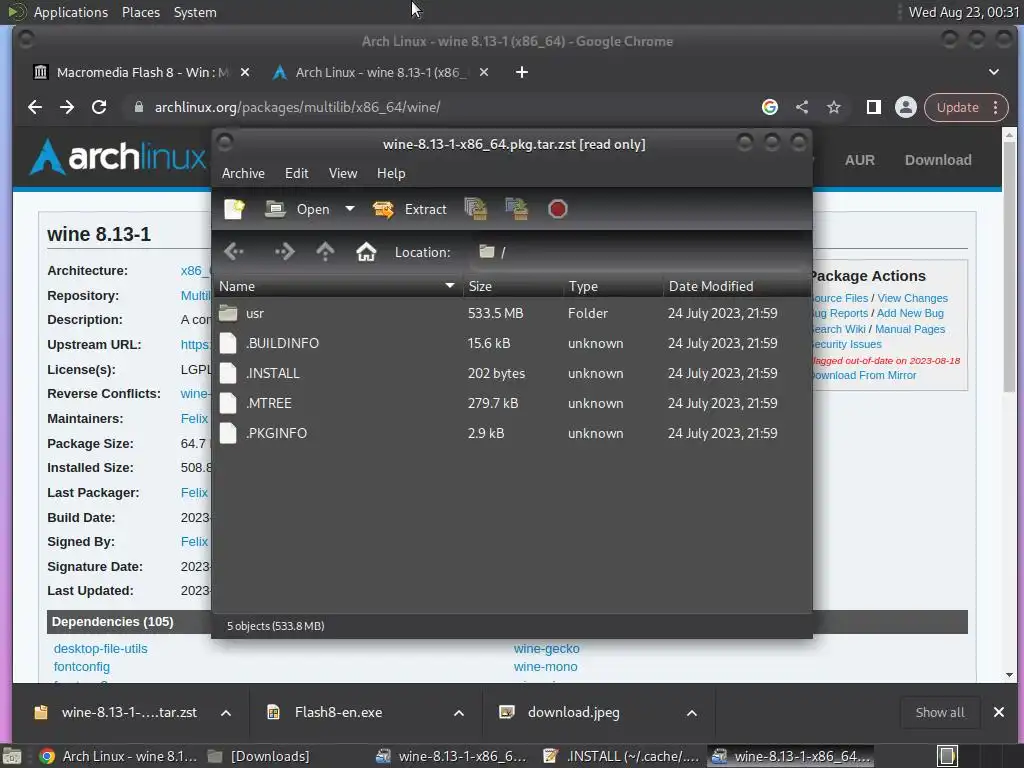Select the .MTREE file

(x=512, y=404)
